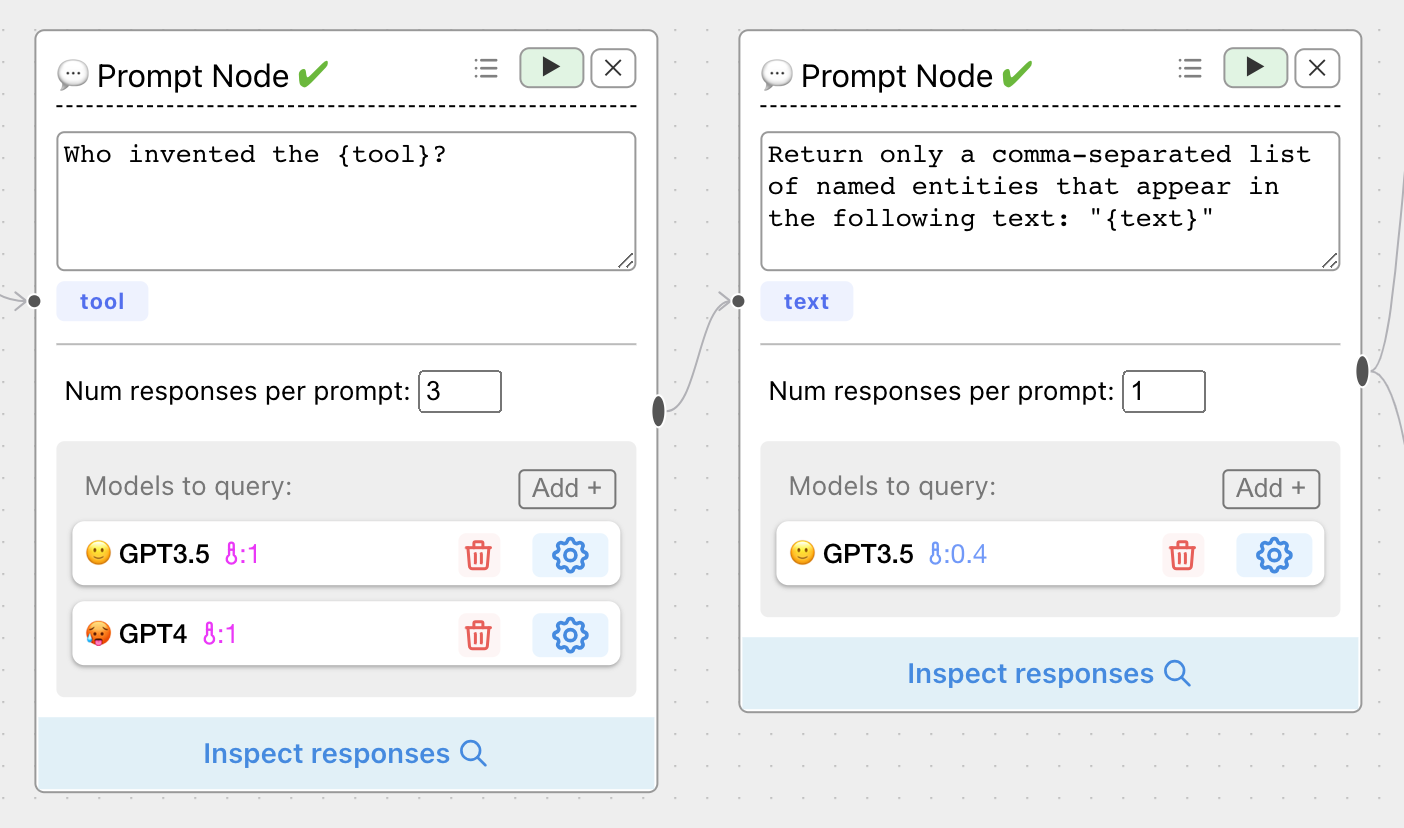The width and height of the screenshot is (1404, 828).
Task: Delete the GPT4 model from the left node
Action: (x=478, y=635)
